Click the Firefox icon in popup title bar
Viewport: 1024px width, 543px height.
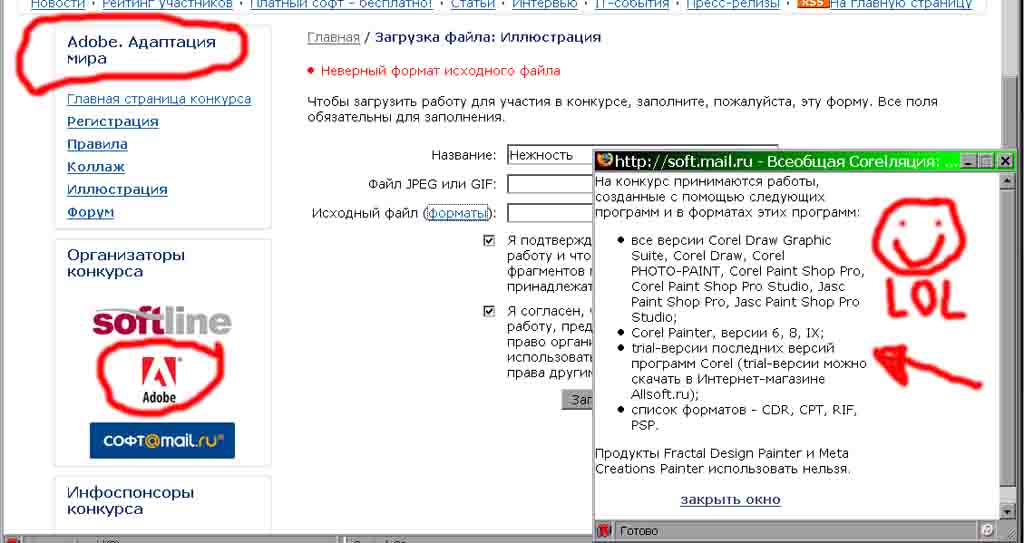[605, 160]
